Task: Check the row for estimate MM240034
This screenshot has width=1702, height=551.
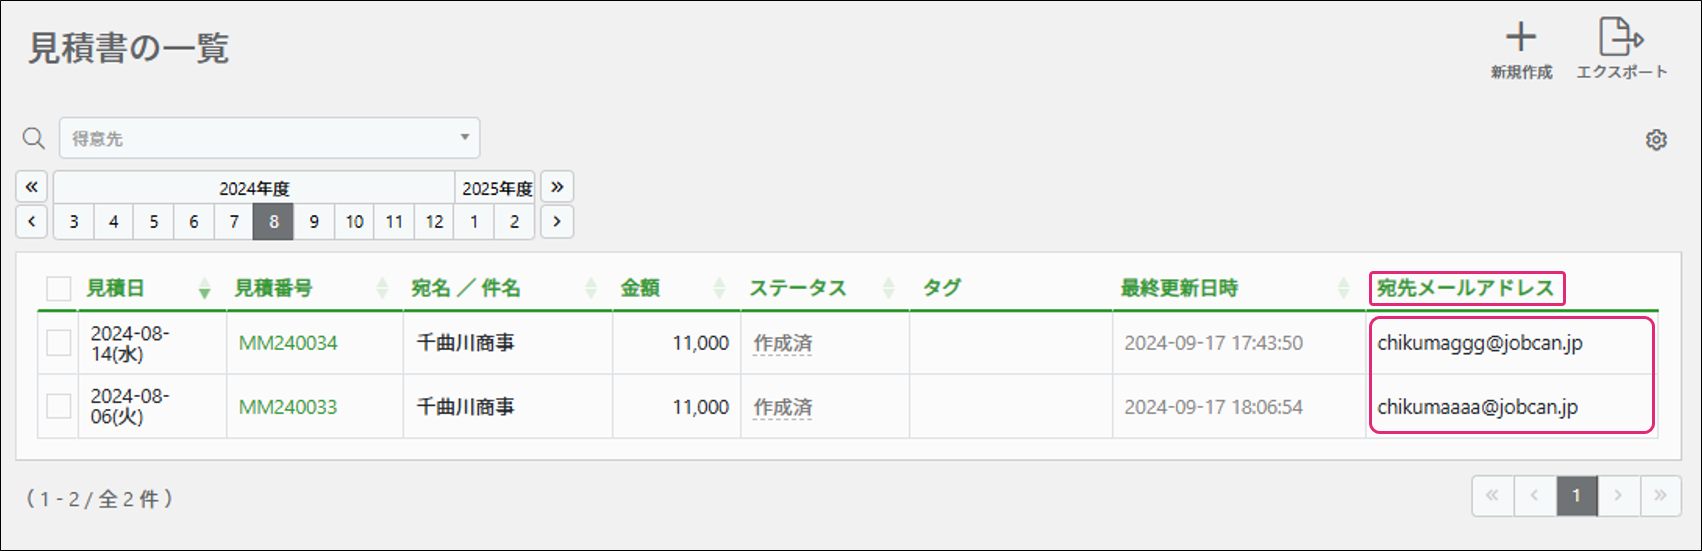Action: click(x=59, y=343)
